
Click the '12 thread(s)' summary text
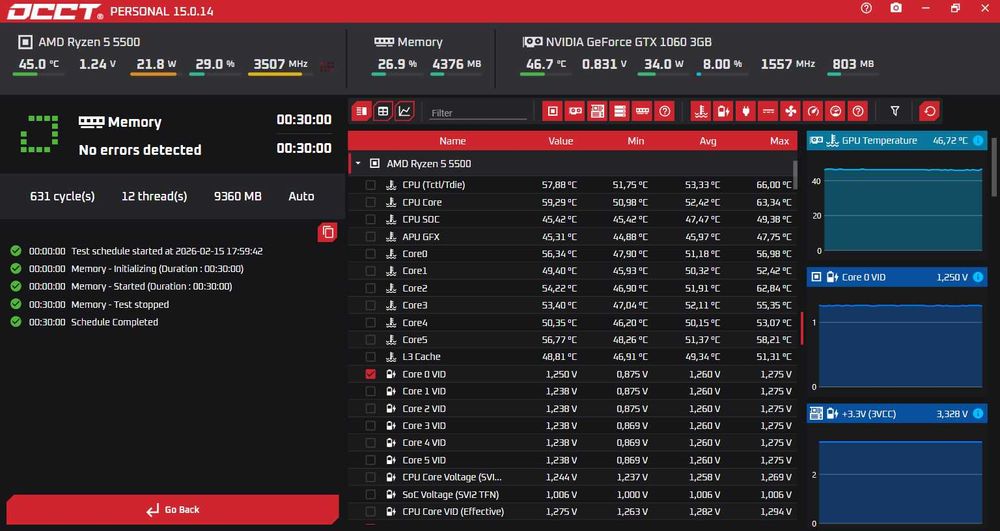[154, 196]
